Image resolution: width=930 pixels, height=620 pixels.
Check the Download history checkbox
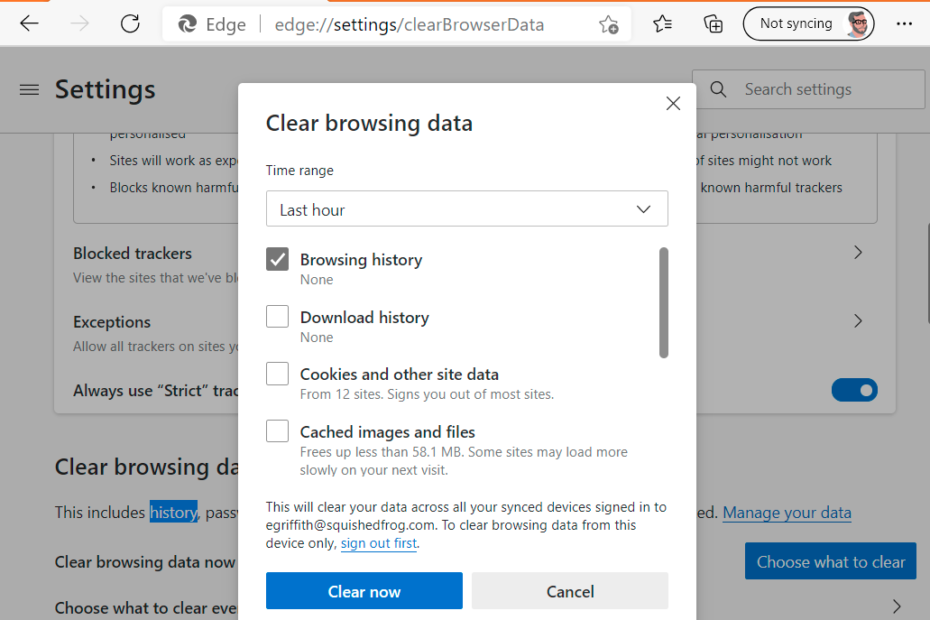coord(277,317)
